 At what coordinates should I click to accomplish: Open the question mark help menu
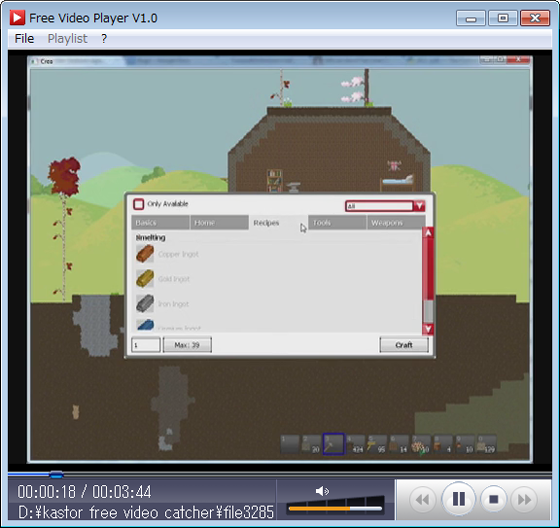coord(104,38)
